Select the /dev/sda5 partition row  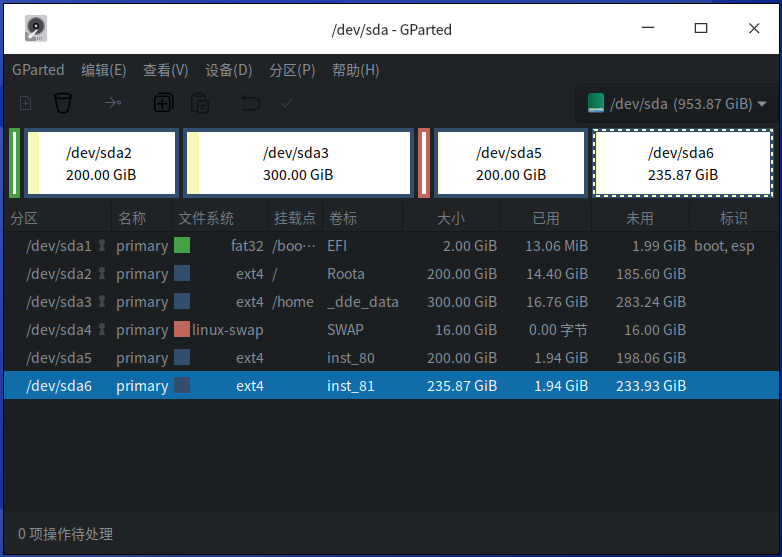coord(391,357)
